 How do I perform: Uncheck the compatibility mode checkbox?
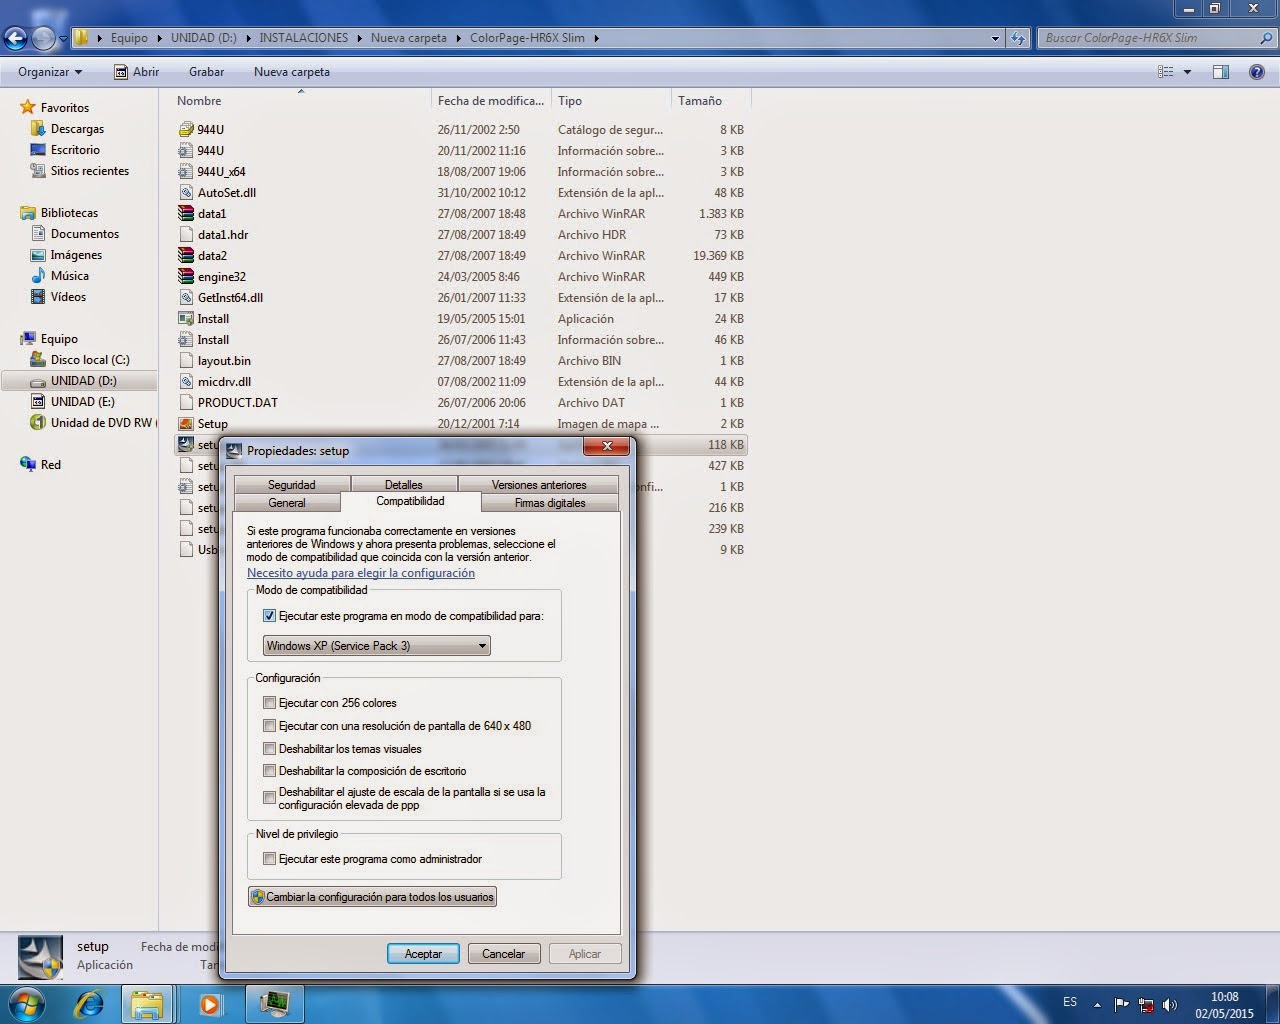269,616
